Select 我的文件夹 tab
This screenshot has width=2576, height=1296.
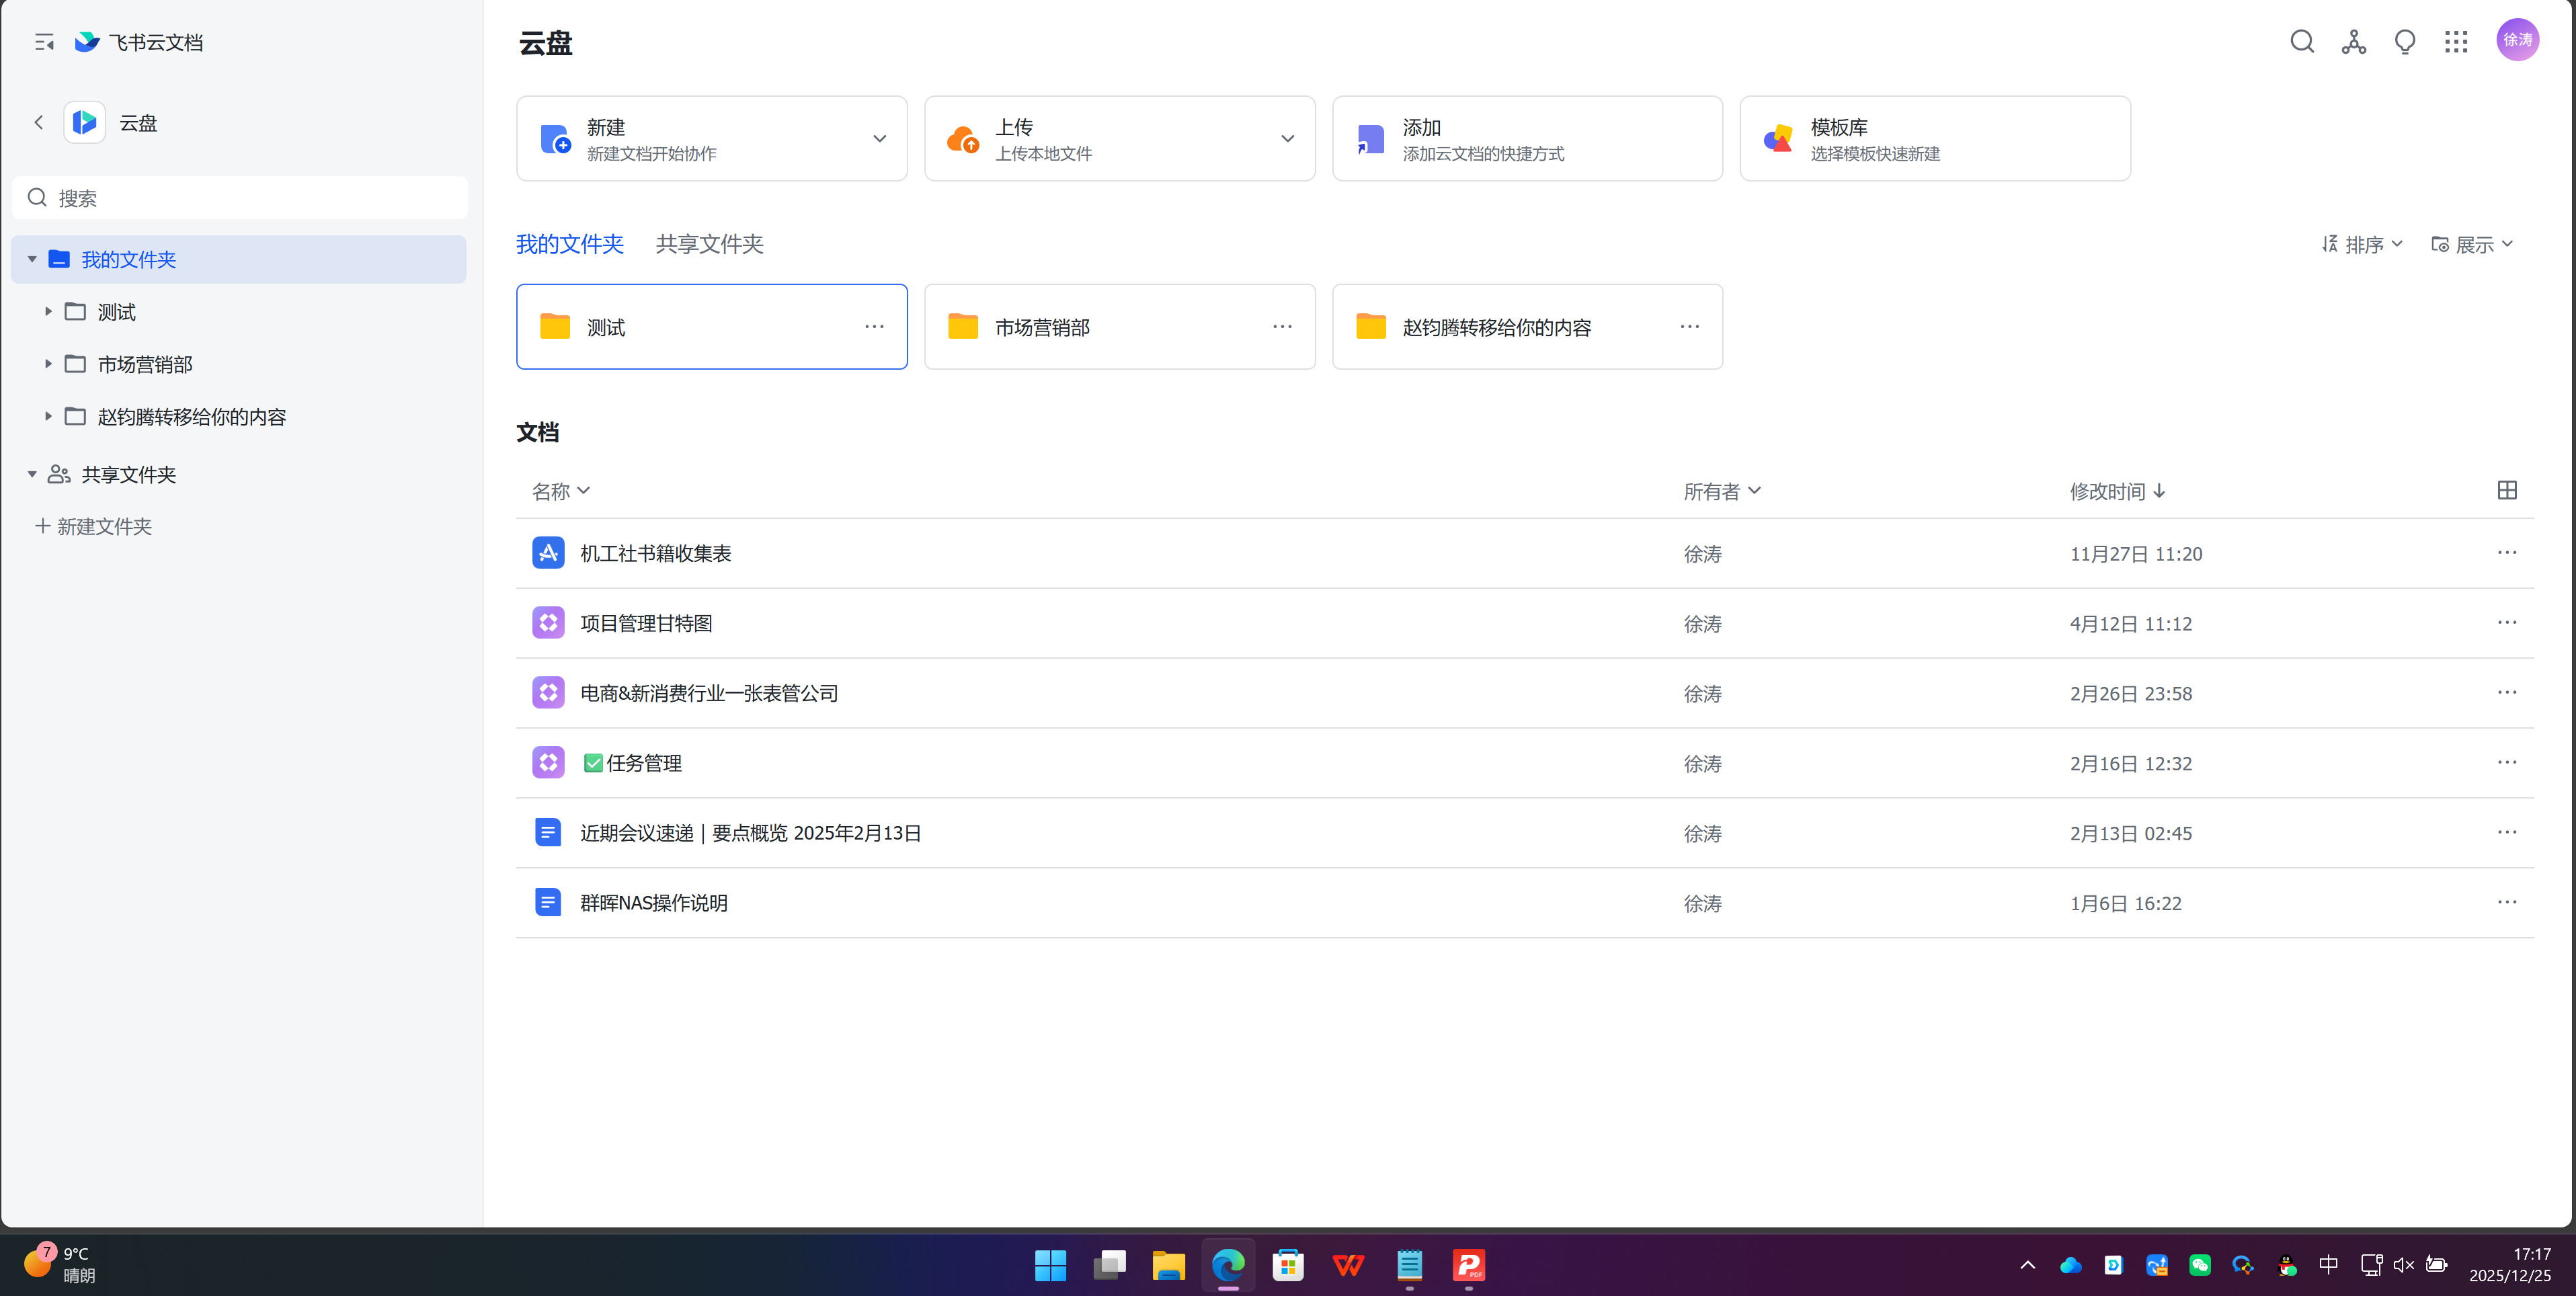click(x=569, y=244)
